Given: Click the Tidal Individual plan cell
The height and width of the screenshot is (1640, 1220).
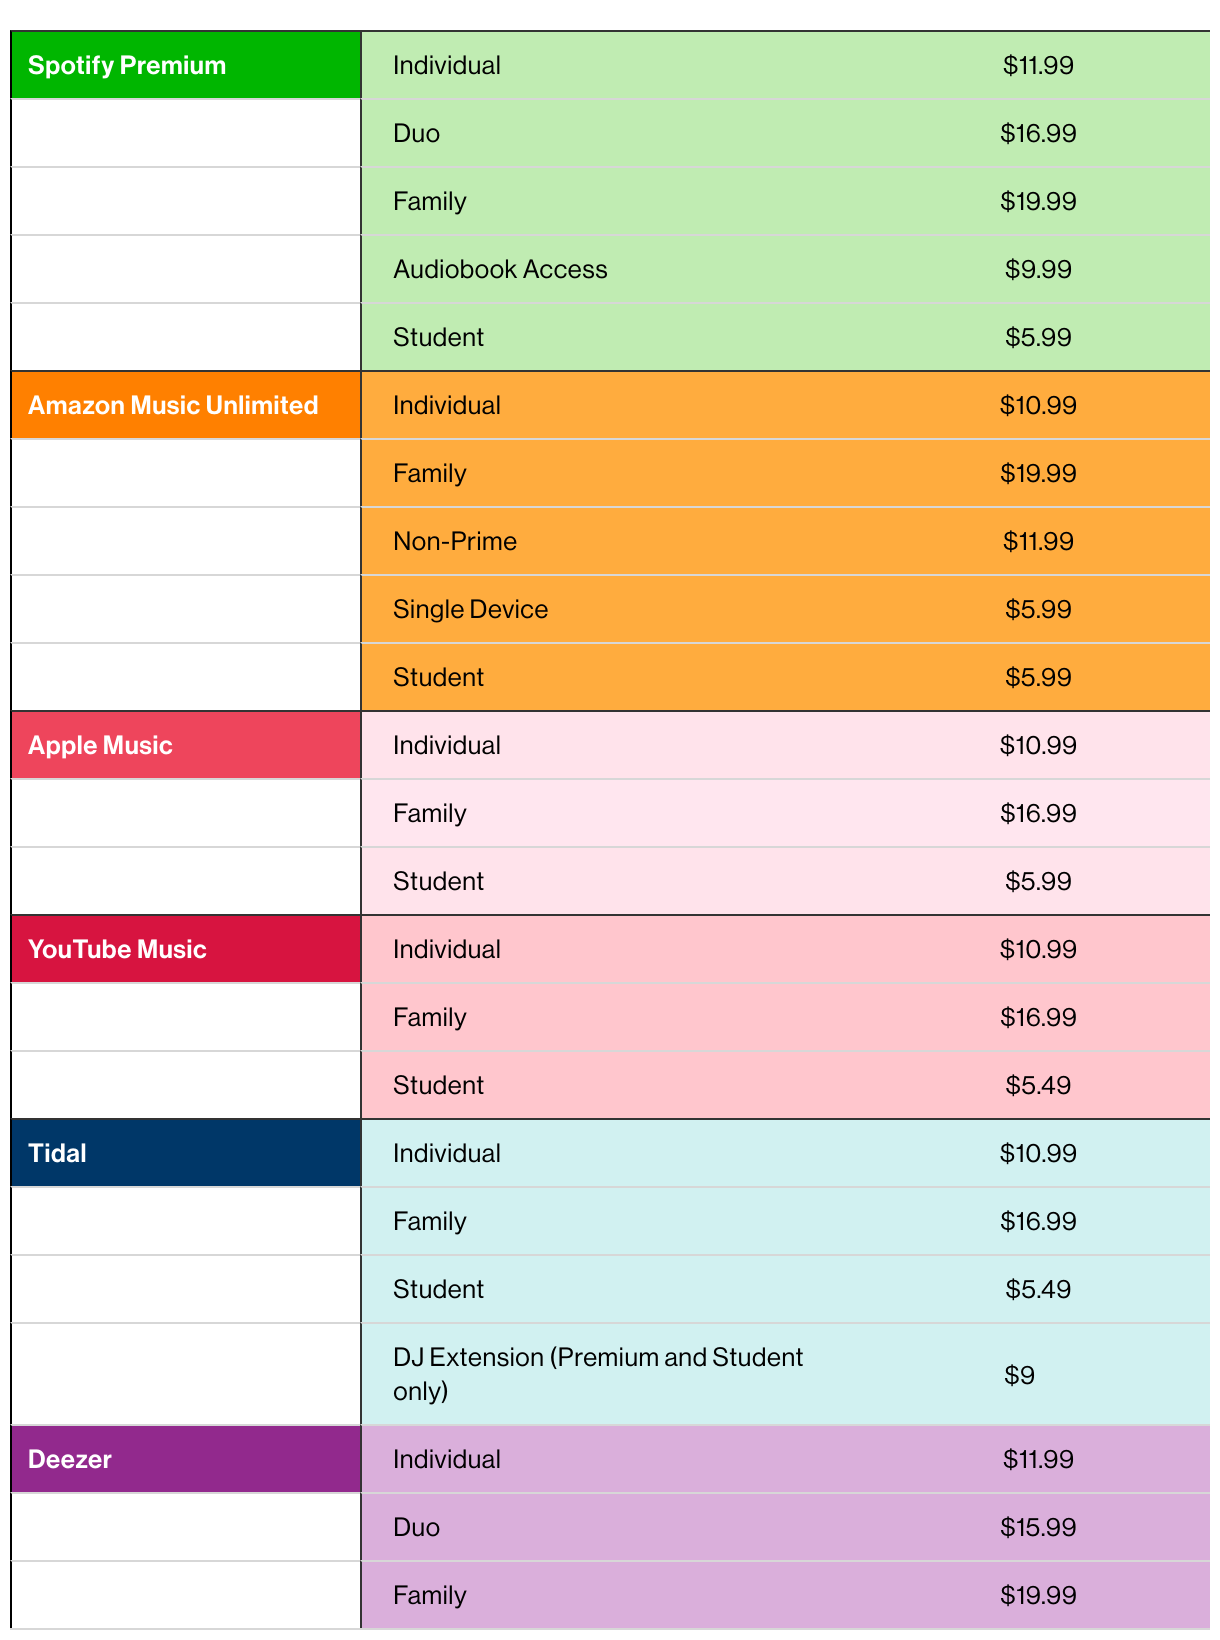Looking at the screenshot, I should [x=447, y=1154].
